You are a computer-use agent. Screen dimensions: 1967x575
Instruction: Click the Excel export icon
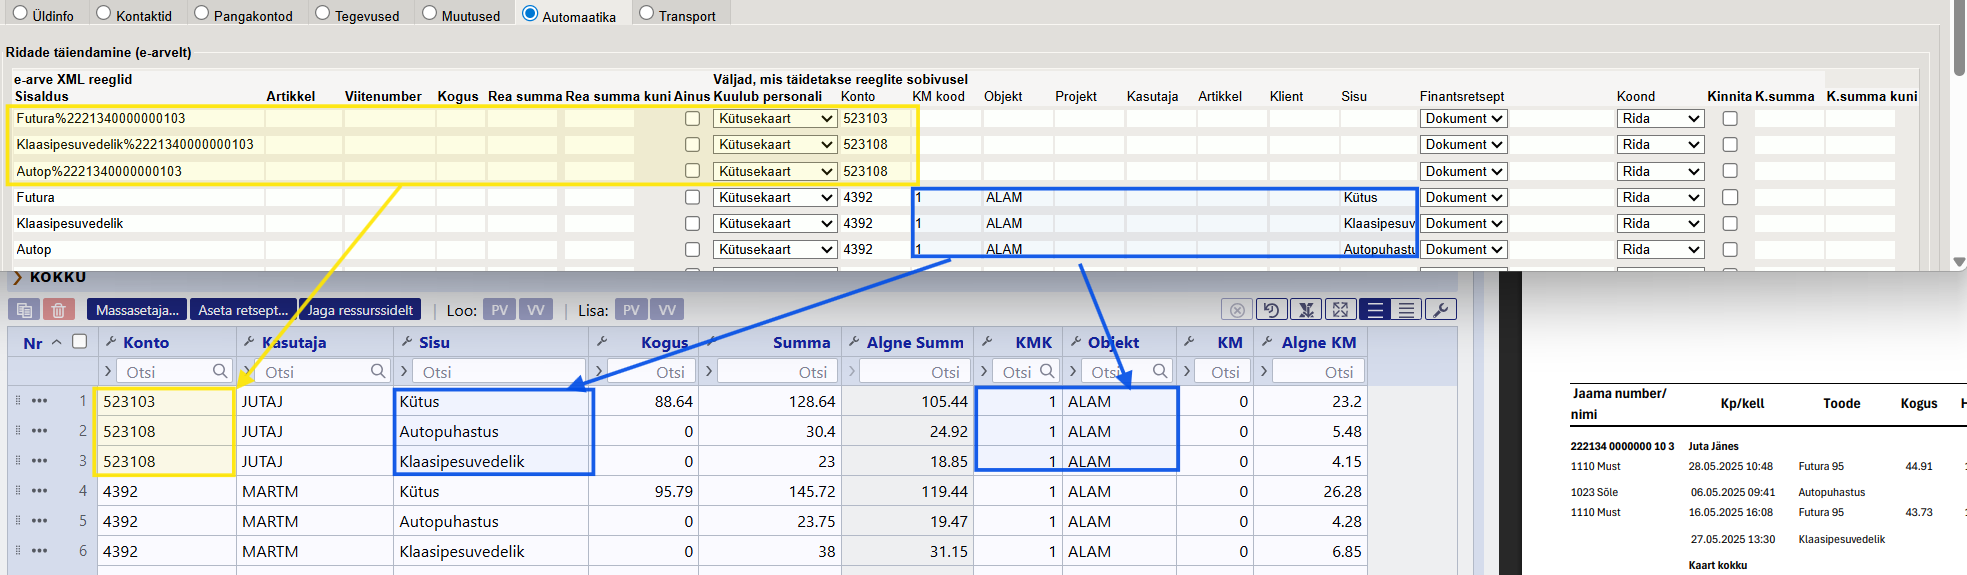pos(1305,310)
